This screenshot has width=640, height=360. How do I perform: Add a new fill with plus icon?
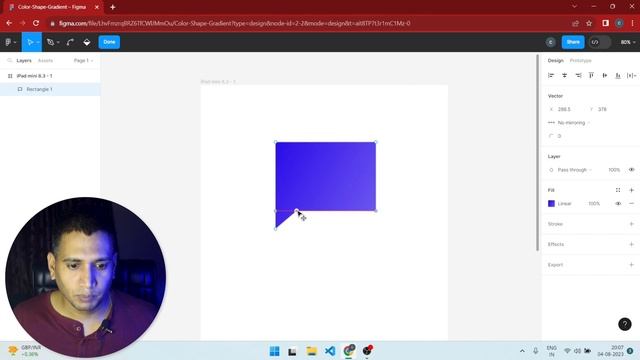[631, 190]
